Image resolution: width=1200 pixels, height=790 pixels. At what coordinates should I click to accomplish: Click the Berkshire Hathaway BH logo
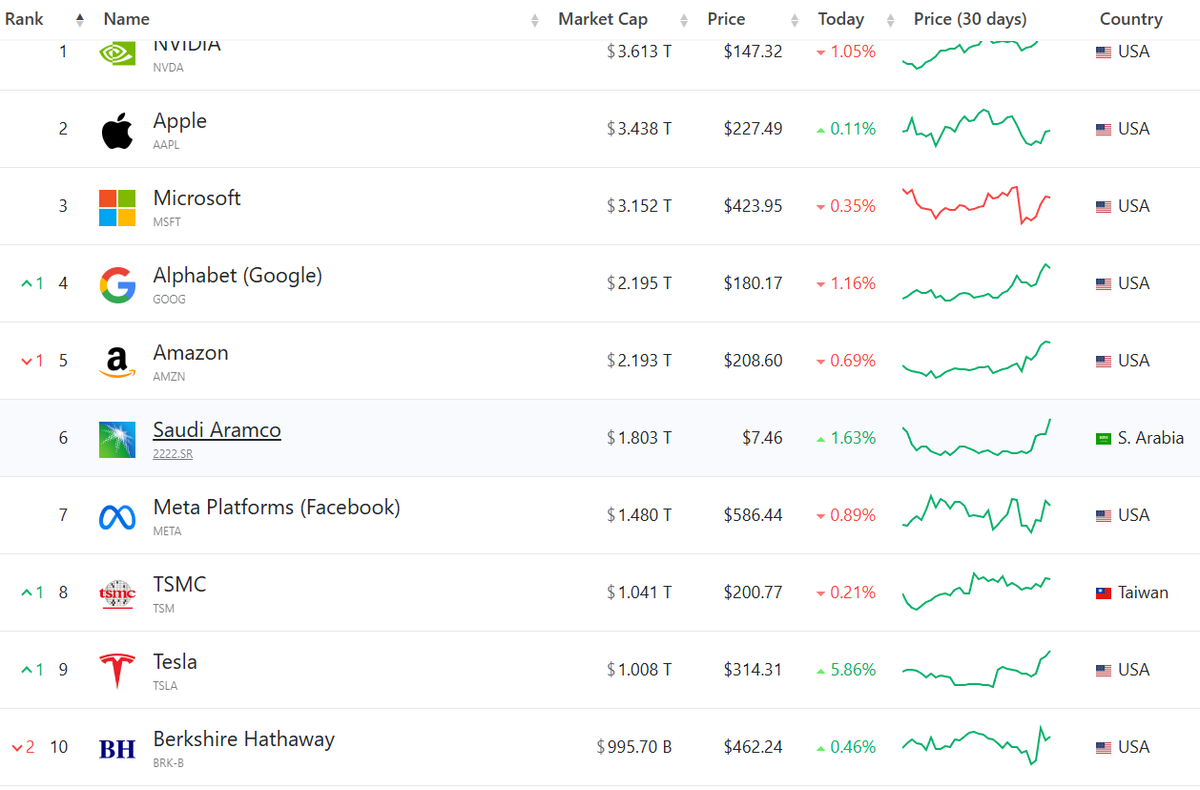pos(117,748)
